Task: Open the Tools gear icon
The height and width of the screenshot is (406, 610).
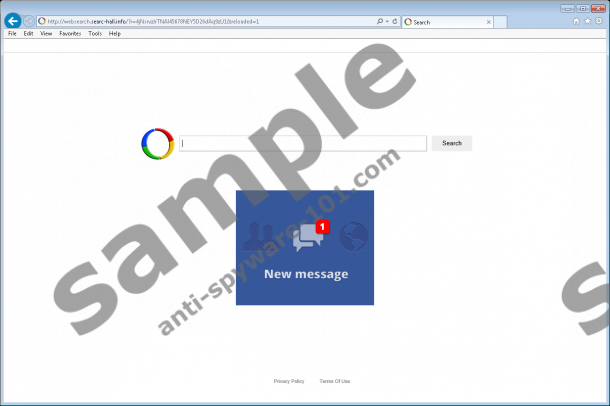Action: point(598,21)
